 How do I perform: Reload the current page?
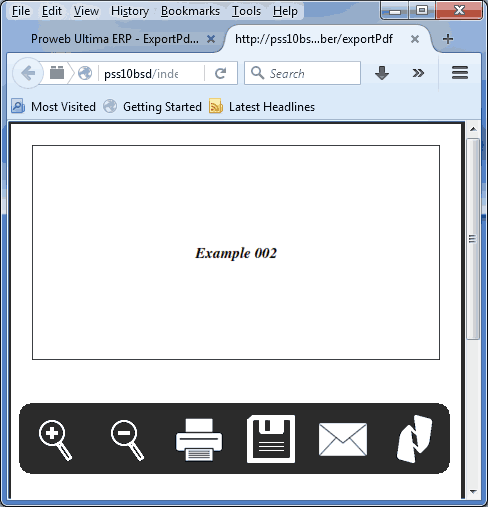pyautogui.click(x=221, y=73)
